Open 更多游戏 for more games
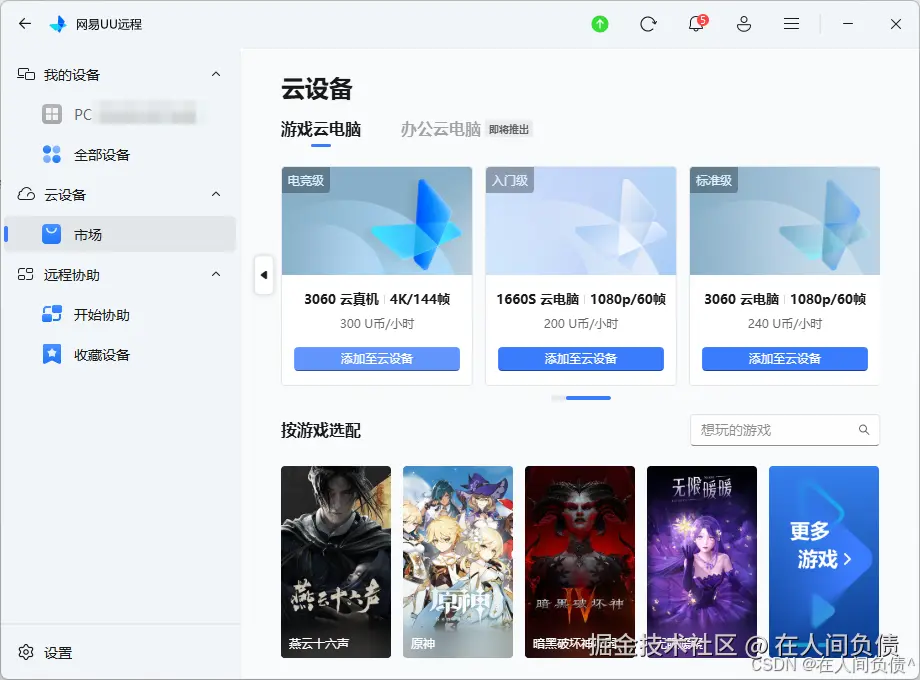The height and width of the screenshot is (680, 920). [x=824, y=547]
